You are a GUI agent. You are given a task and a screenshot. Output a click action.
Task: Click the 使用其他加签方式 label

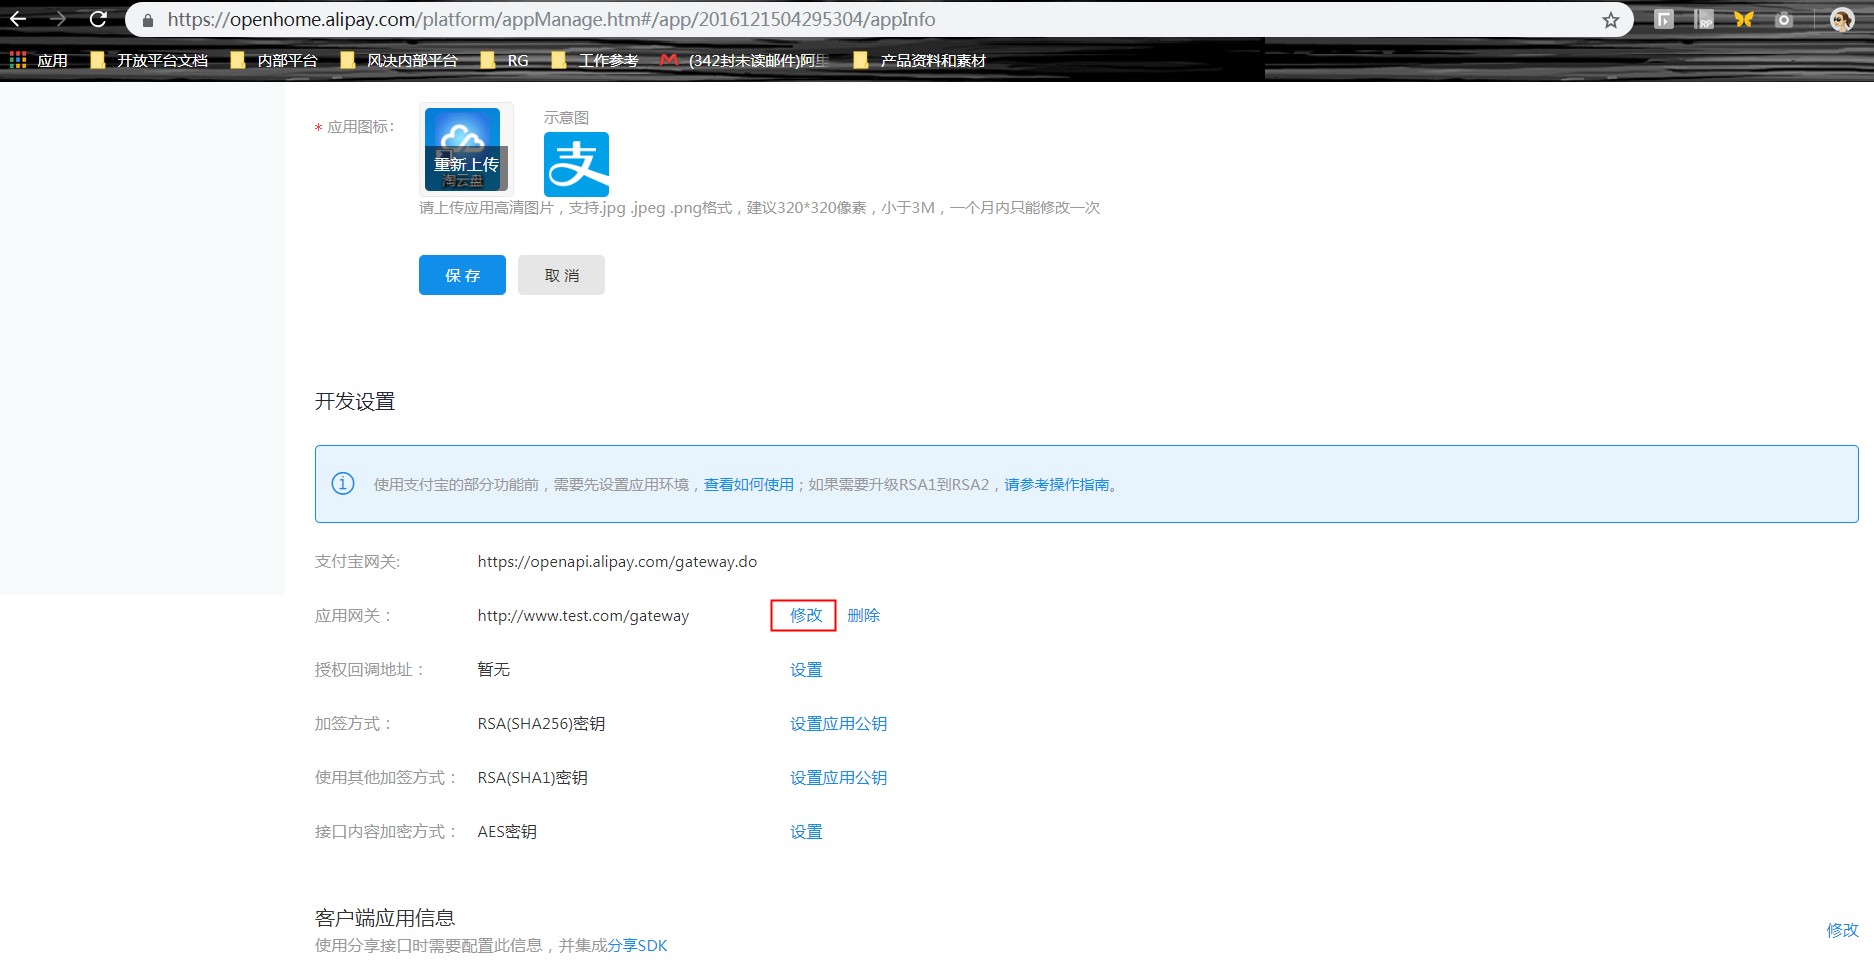(385, 777)
